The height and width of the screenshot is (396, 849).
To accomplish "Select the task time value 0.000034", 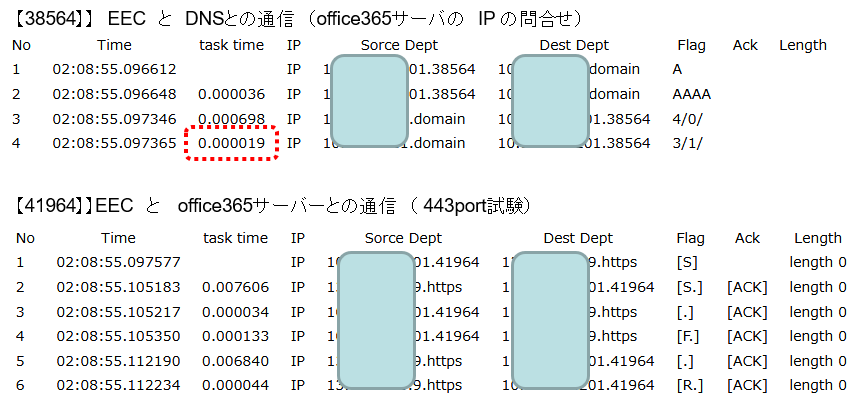I will (236, 312).
